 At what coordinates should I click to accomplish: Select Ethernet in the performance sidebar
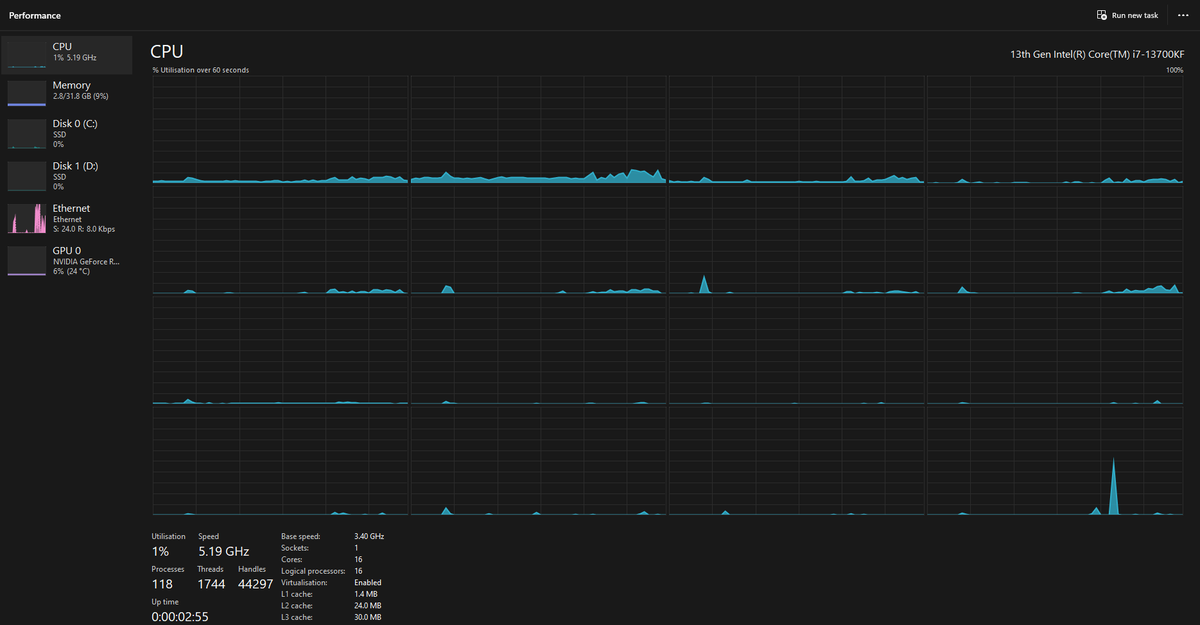(x=67, y=218)
